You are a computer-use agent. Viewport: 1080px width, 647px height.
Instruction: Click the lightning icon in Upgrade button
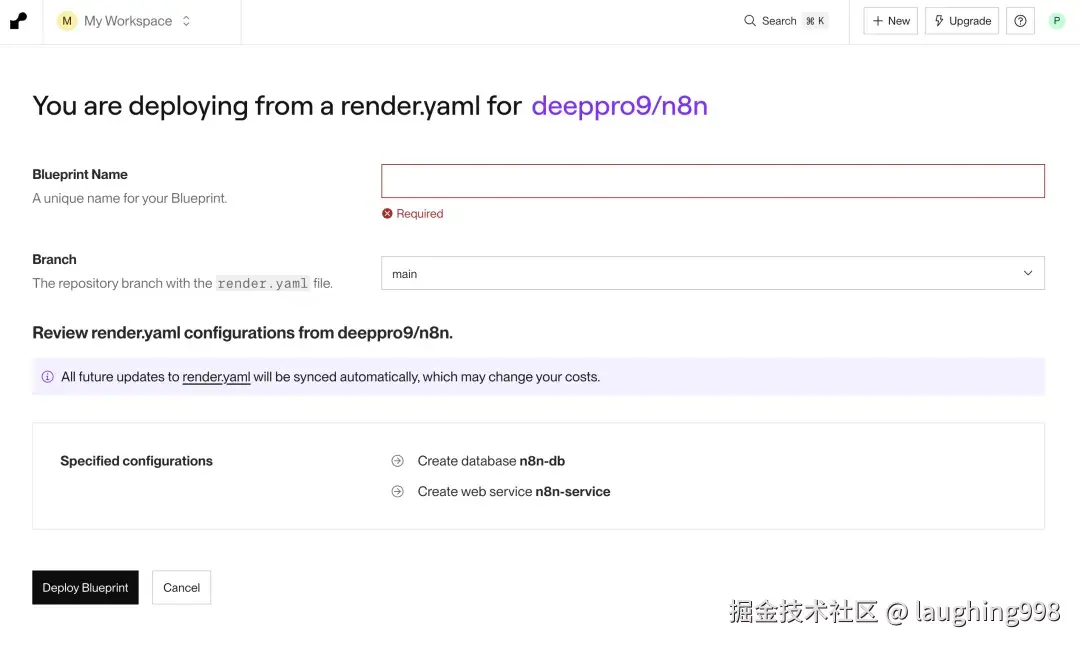click(x=939, y=21)
